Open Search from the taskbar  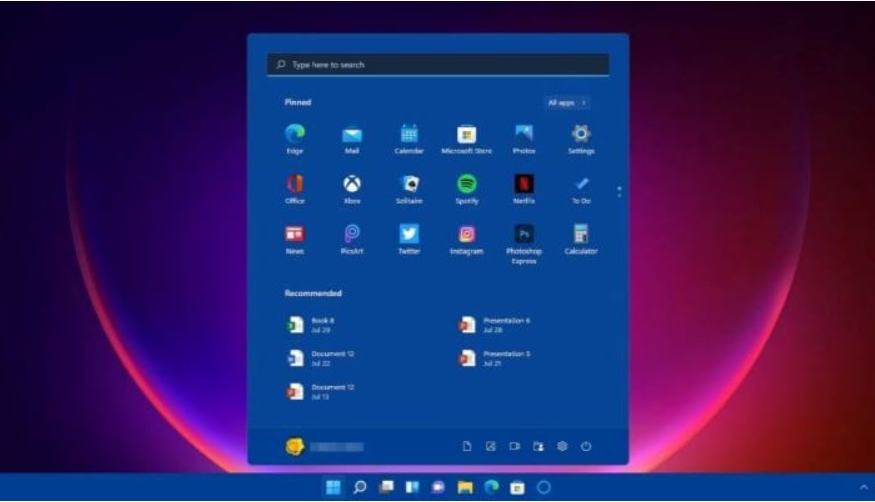click(x=360, y=487)
